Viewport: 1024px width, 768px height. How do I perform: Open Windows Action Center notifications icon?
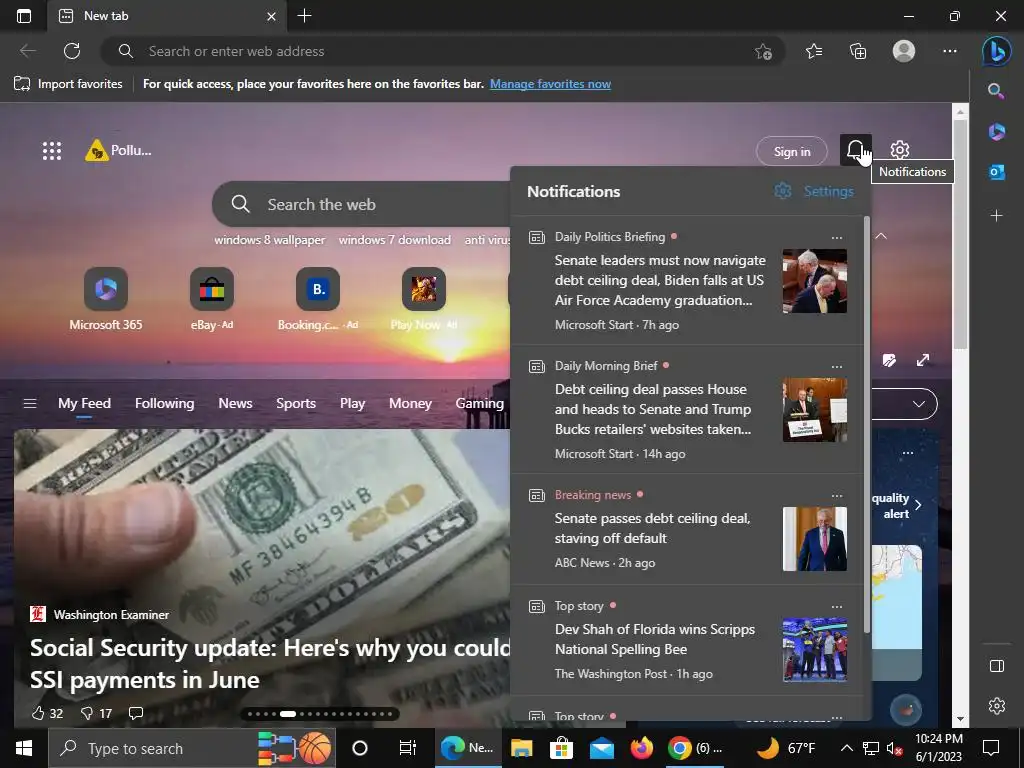point(991,748)
